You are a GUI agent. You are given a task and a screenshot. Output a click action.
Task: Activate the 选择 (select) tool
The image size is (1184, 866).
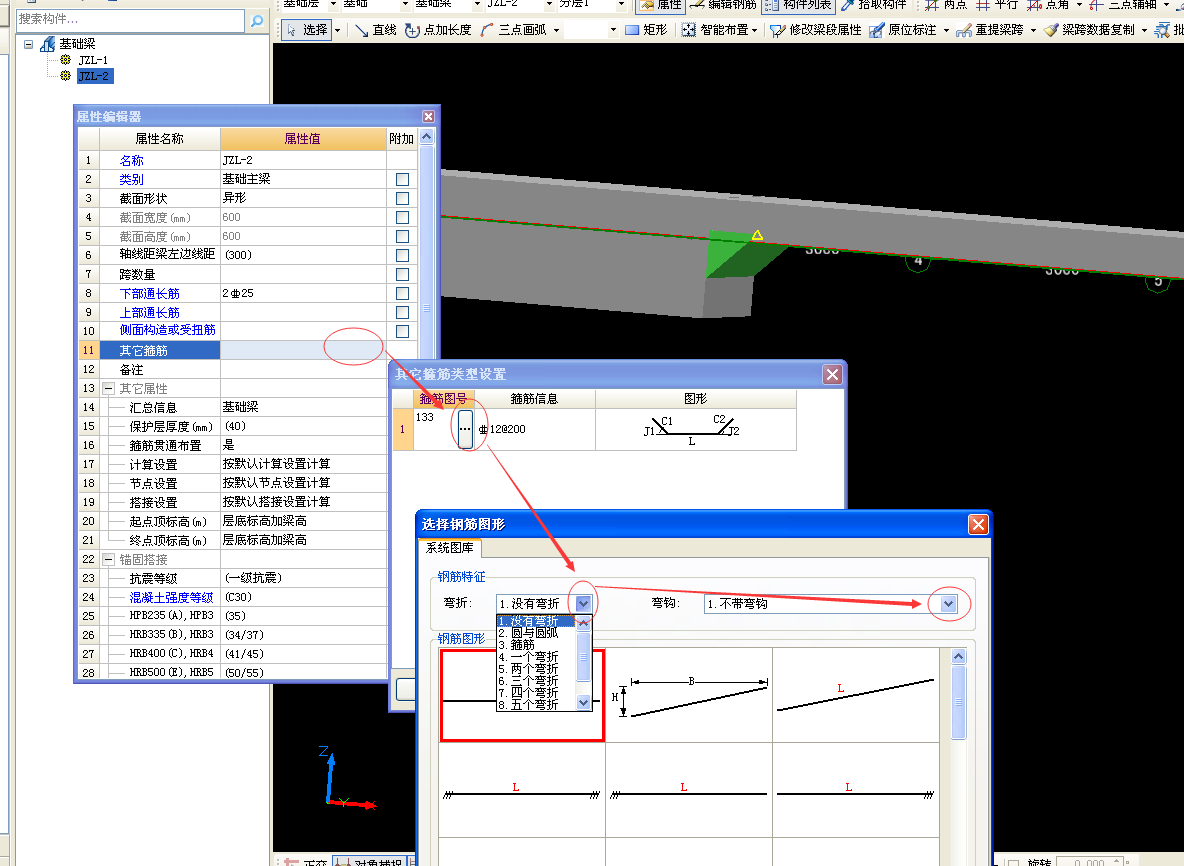[x=307, y=29]
